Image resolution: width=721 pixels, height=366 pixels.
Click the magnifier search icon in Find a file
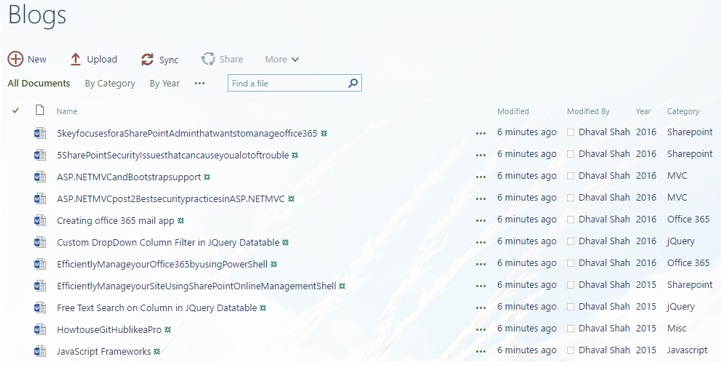pyautogui.click(x=353, y=83)
